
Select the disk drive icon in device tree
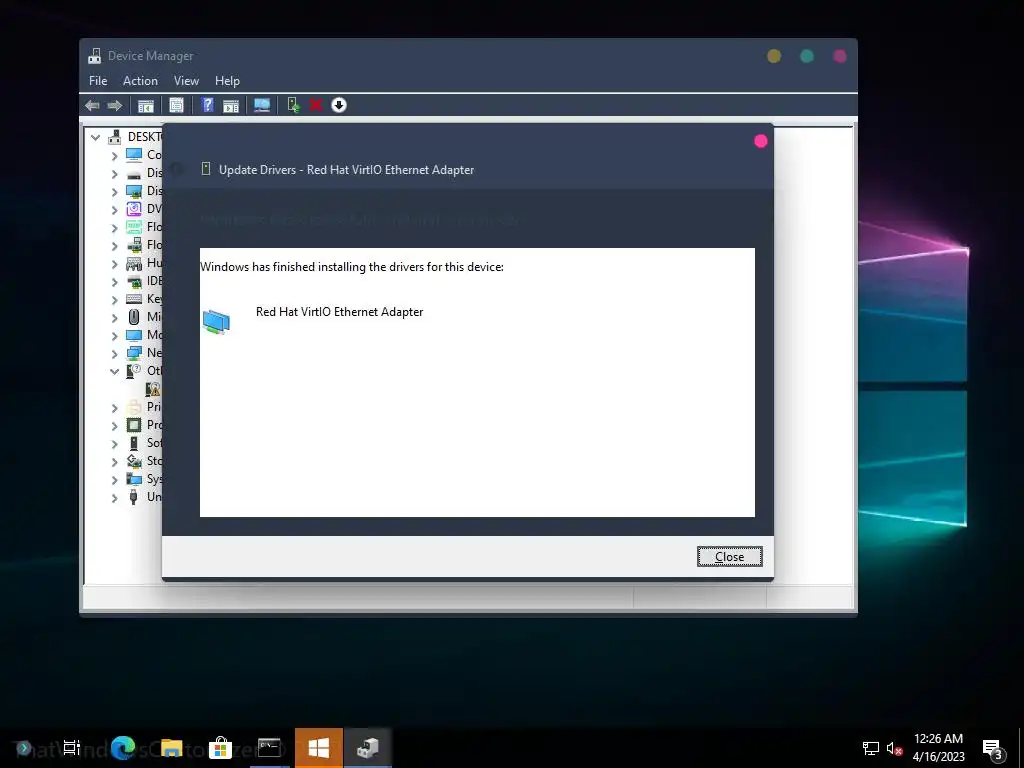coord(134,174)
